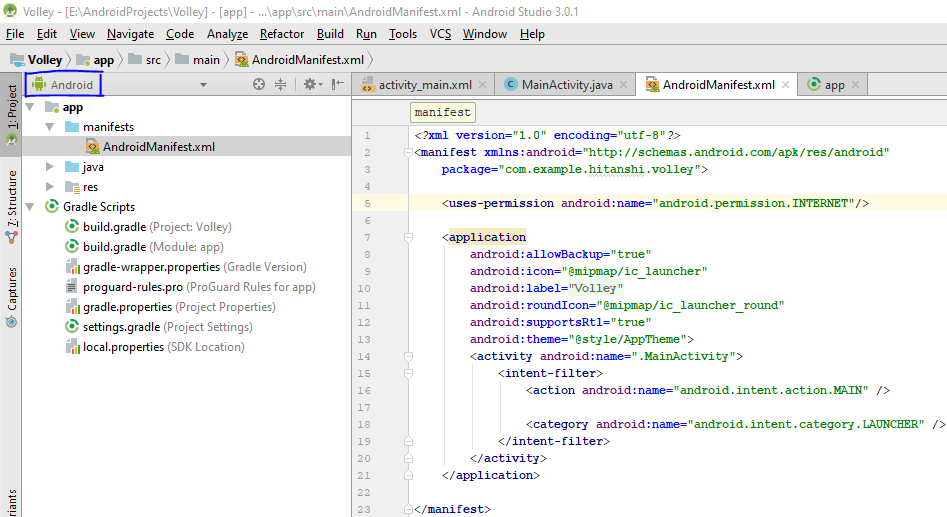Fold the manifest tag in gutter
The image size is (947, 517).
[x=408, y=153]
